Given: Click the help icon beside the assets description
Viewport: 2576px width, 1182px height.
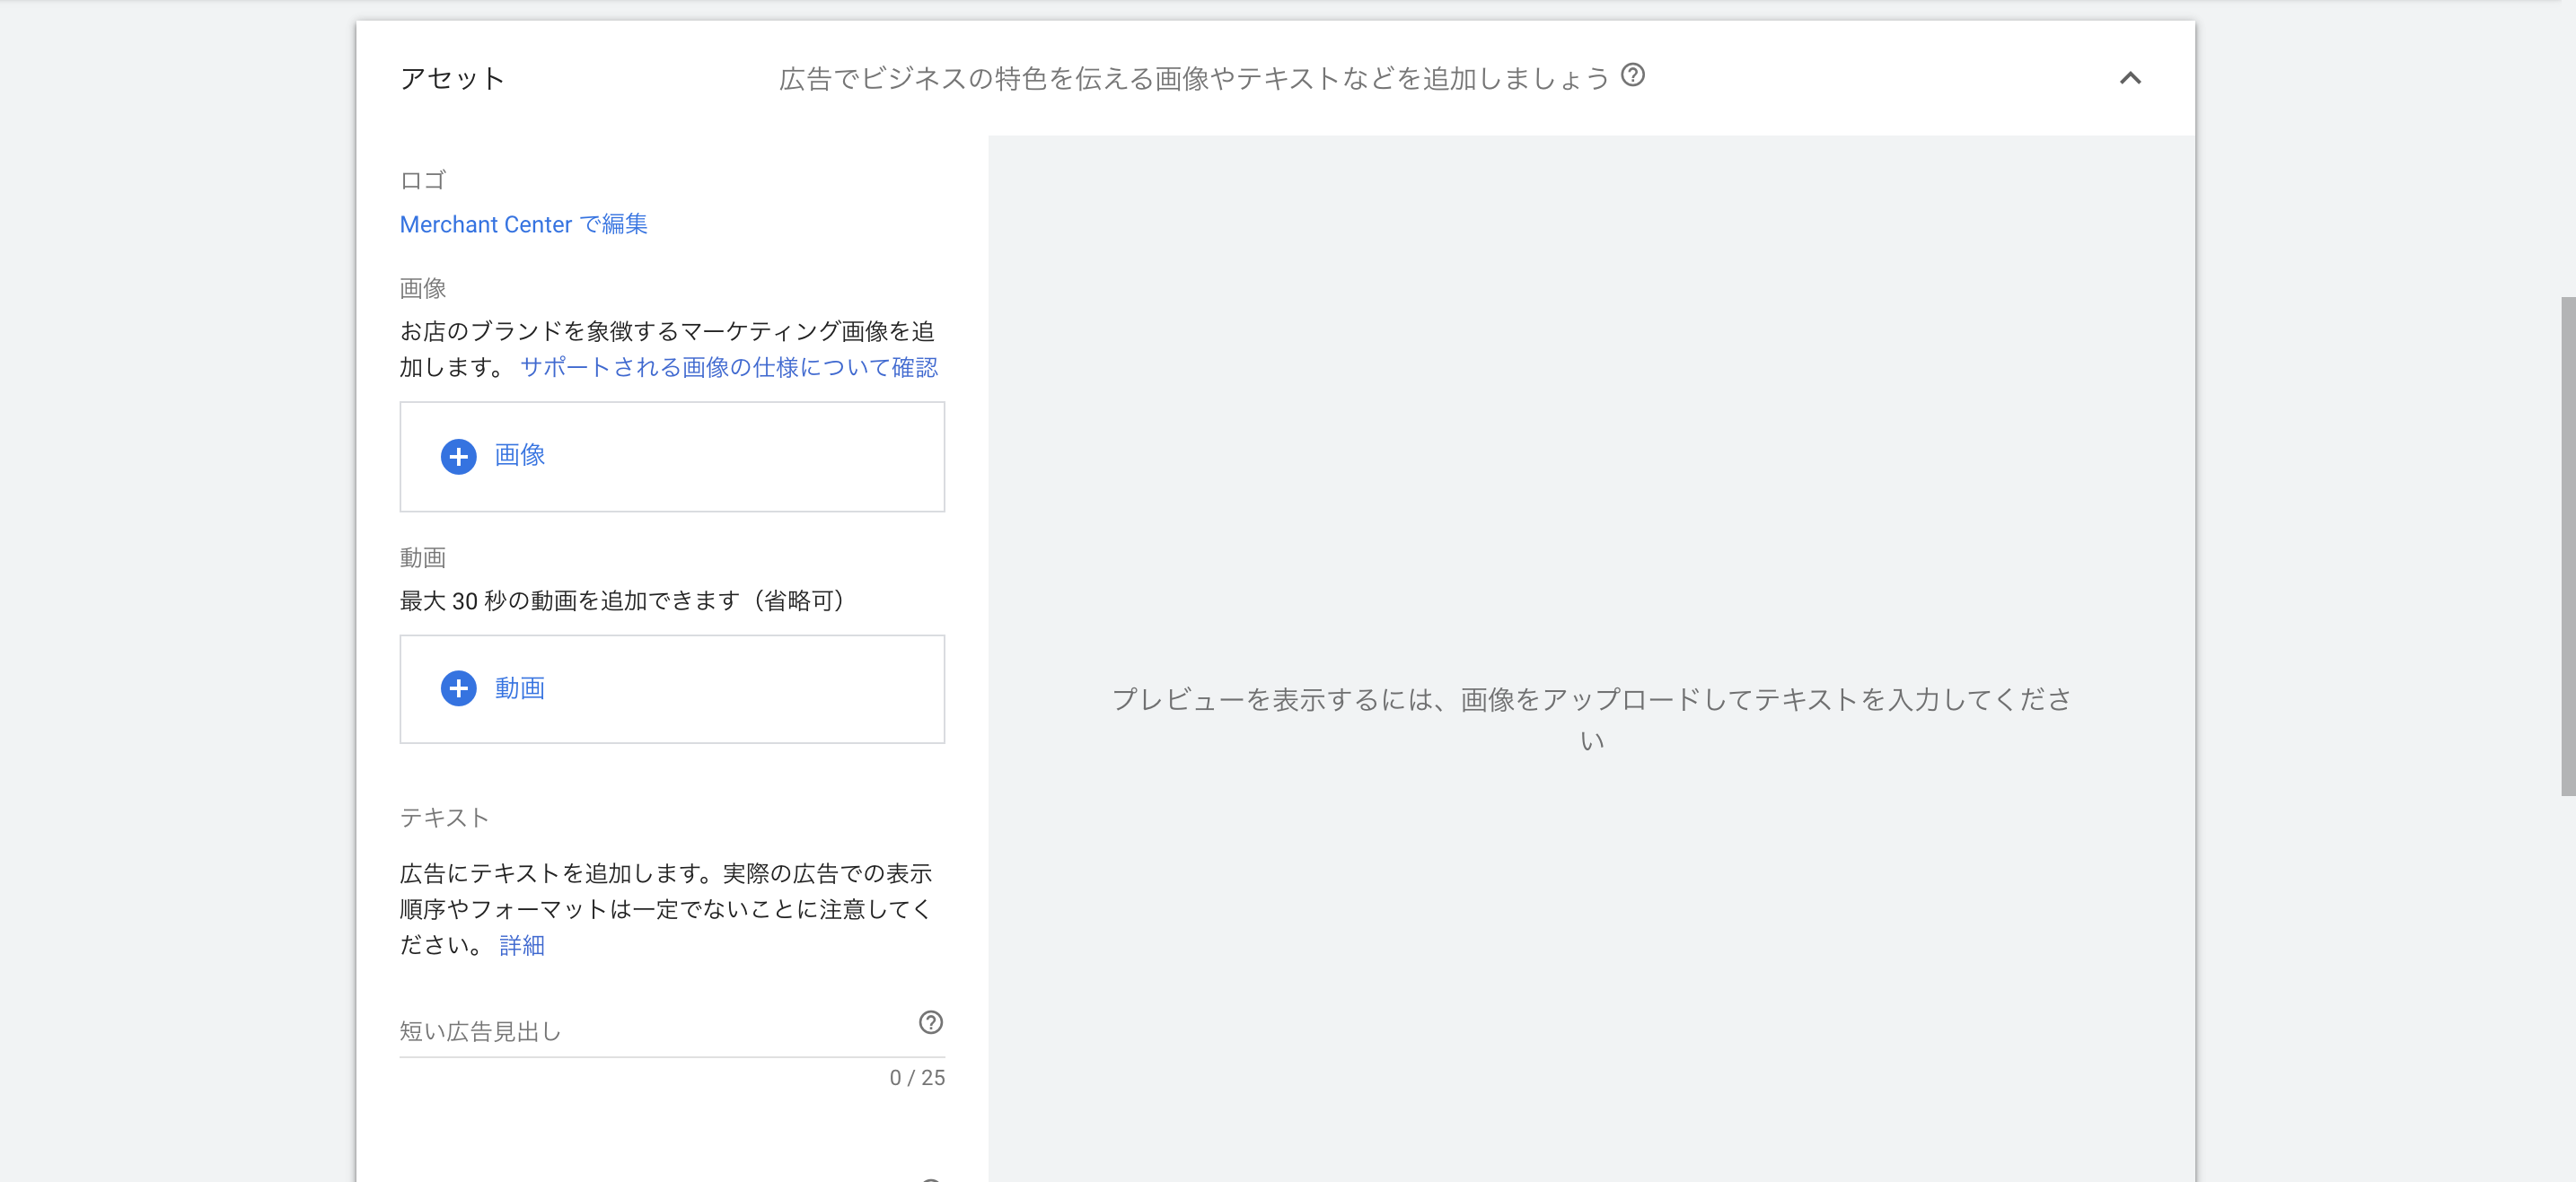Looking at the screenshot, I should pyautogui.click(x=1632, y=75).
